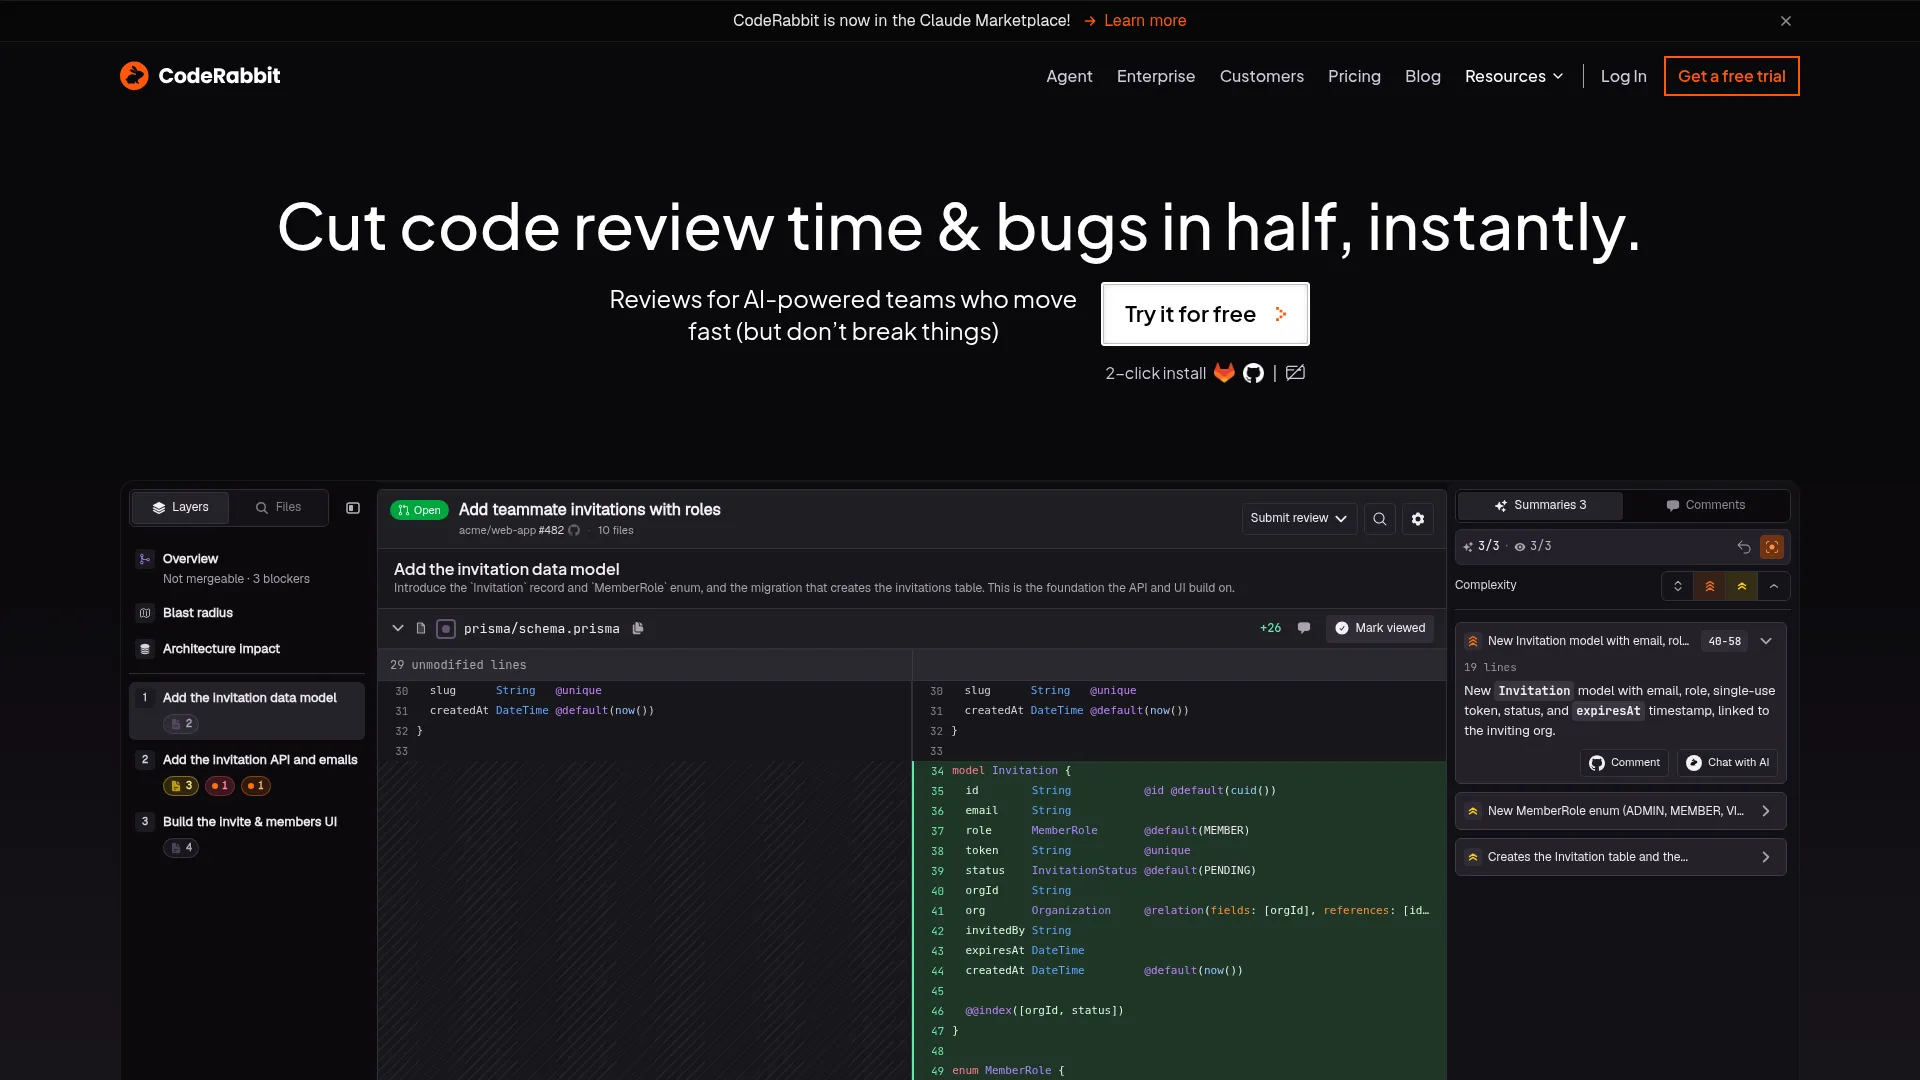Select layer 'Build the invite & members UI'
This screenshot has height=1080, width=1920.
pyautogui.click(x=247, y=834)
